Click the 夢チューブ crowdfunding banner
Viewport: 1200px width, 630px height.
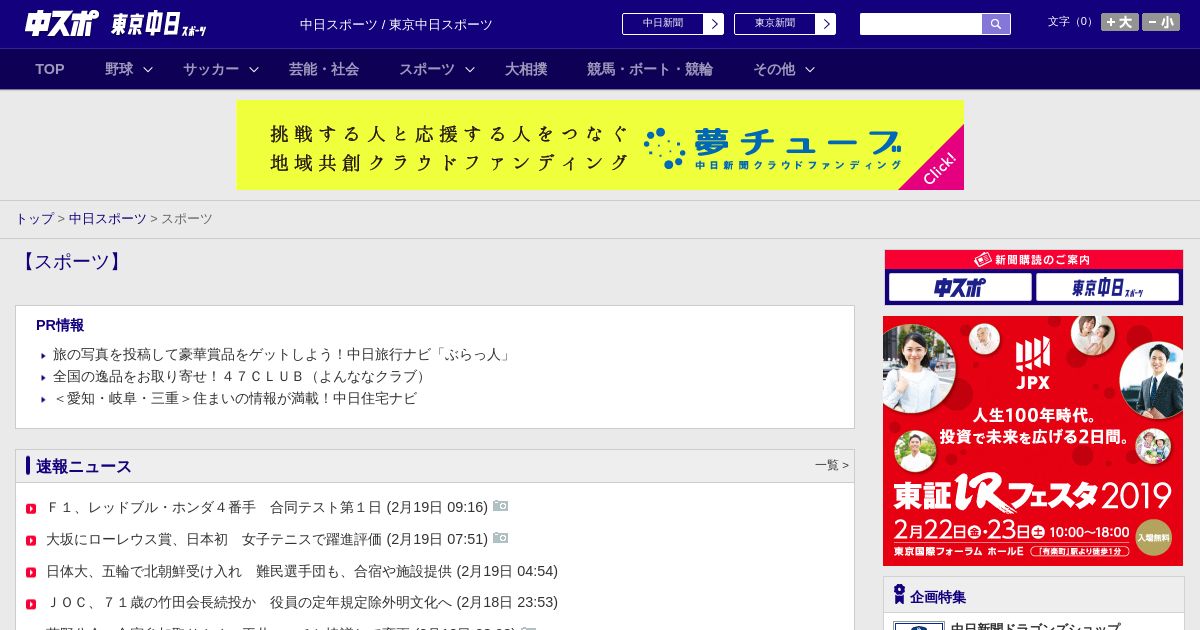600,145
